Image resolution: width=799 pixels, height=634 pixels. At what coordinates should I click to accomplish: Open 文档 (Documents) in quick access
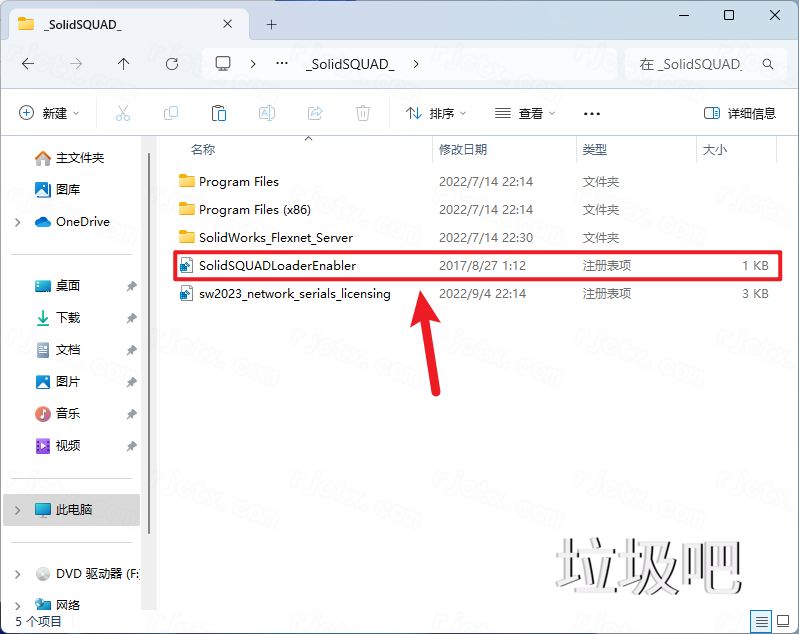click(58, 350)
